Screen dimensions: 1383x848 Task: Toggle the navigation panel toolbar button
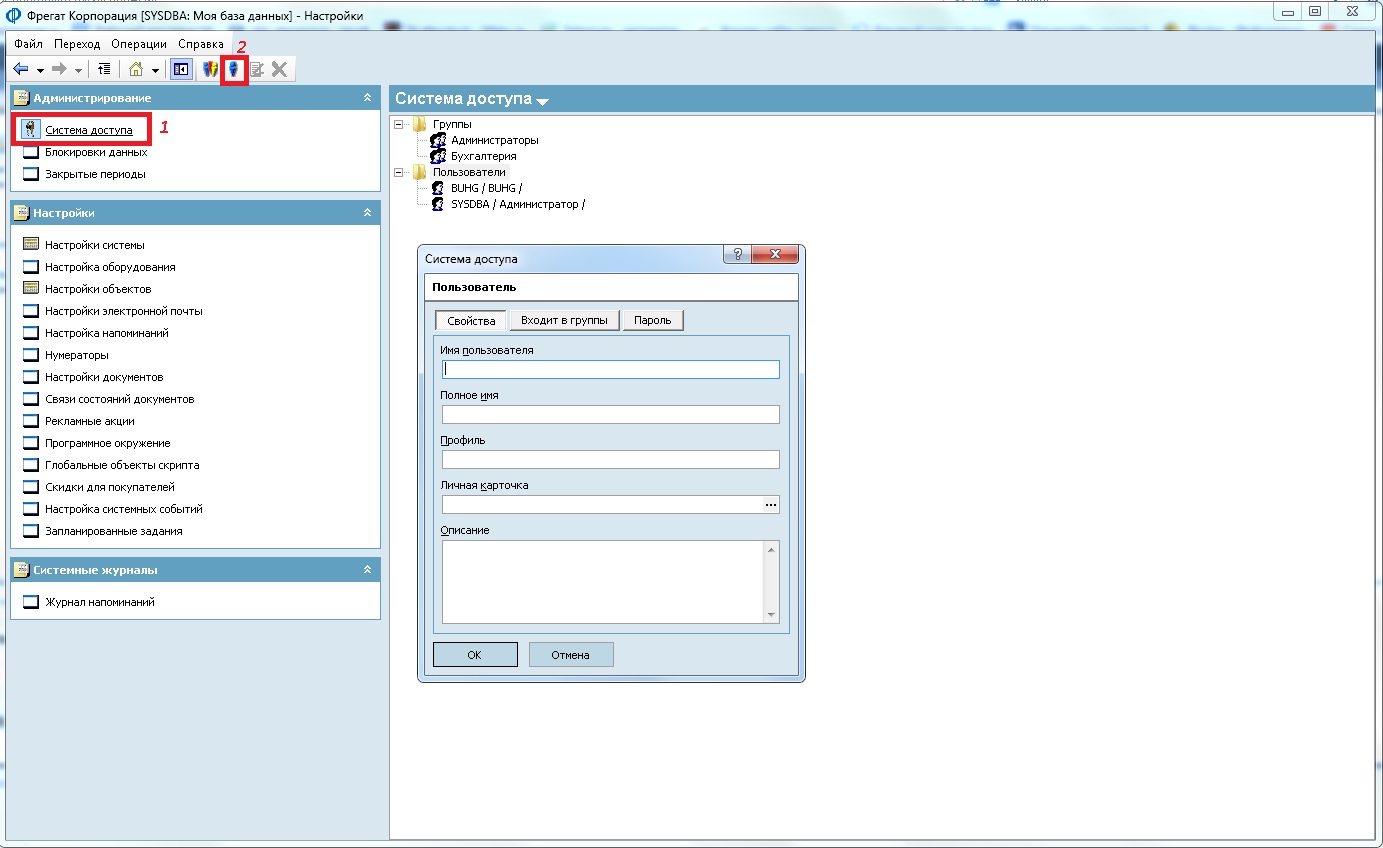point(181,69)
